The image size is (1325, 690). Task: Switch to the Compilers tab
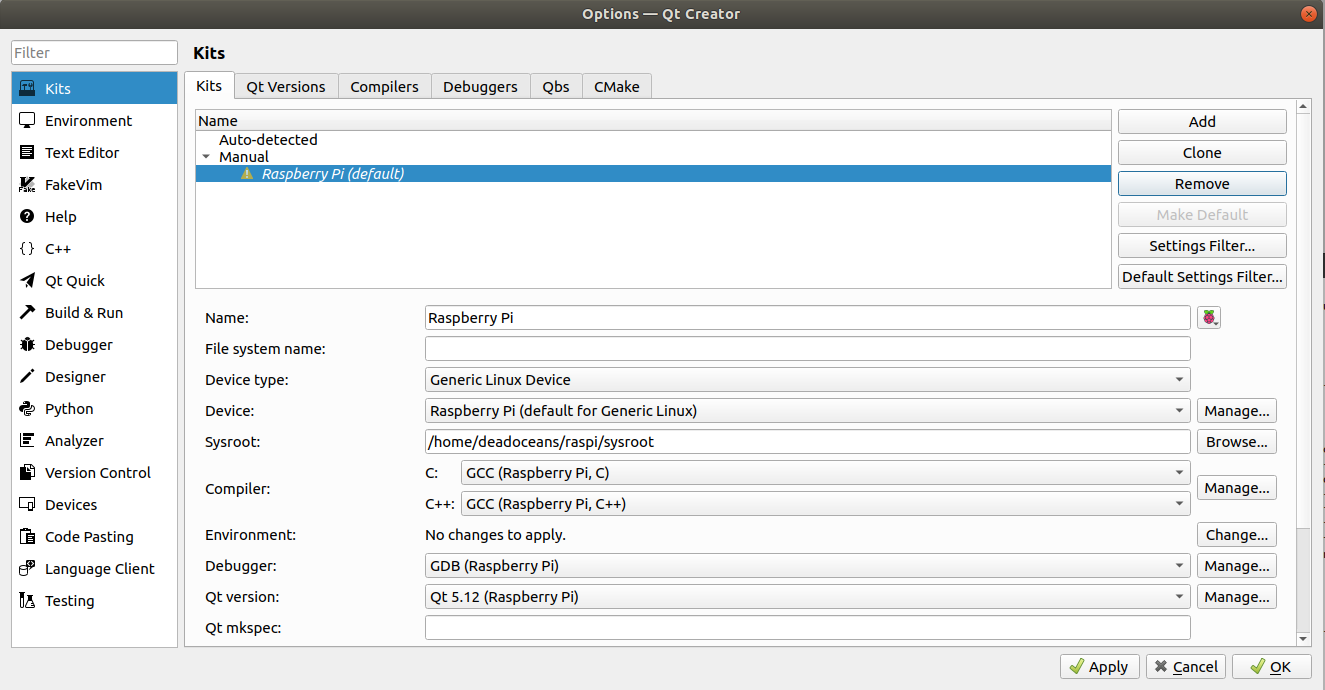[384, 87]
